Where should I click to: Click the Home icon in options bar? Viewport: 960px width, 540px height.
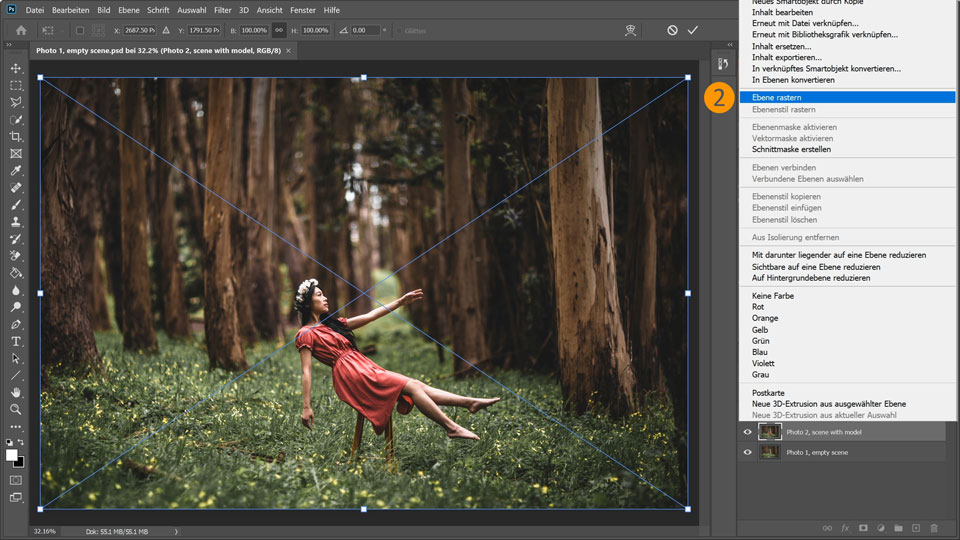tap(20, 30)
